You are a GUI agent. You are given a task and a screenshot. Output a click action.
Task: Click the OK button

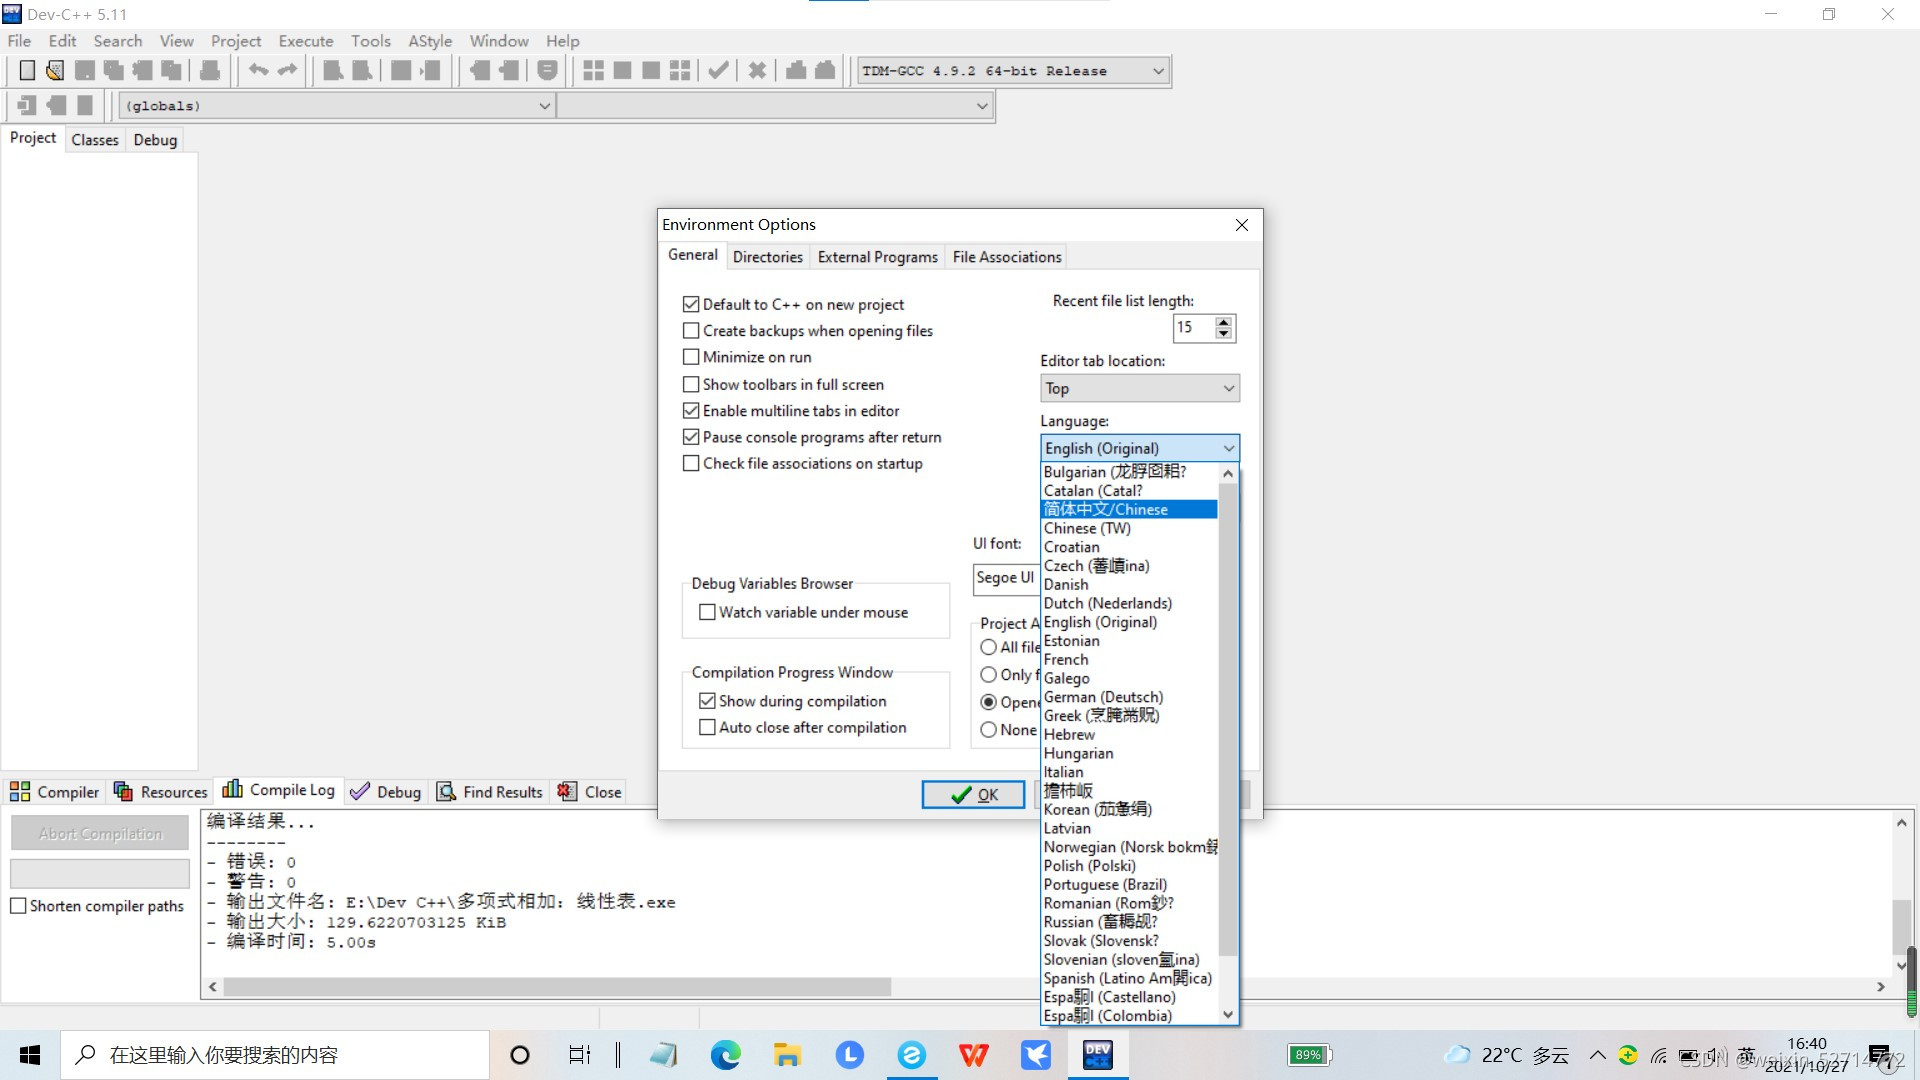pos(973,795)
